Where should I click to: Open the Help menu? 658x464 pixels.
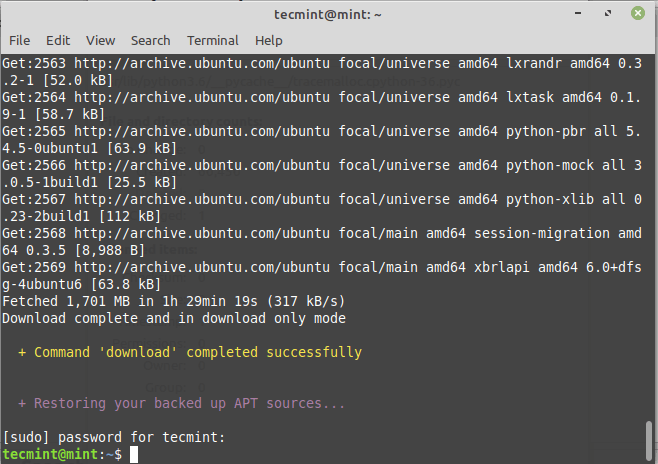pos(269,40)
